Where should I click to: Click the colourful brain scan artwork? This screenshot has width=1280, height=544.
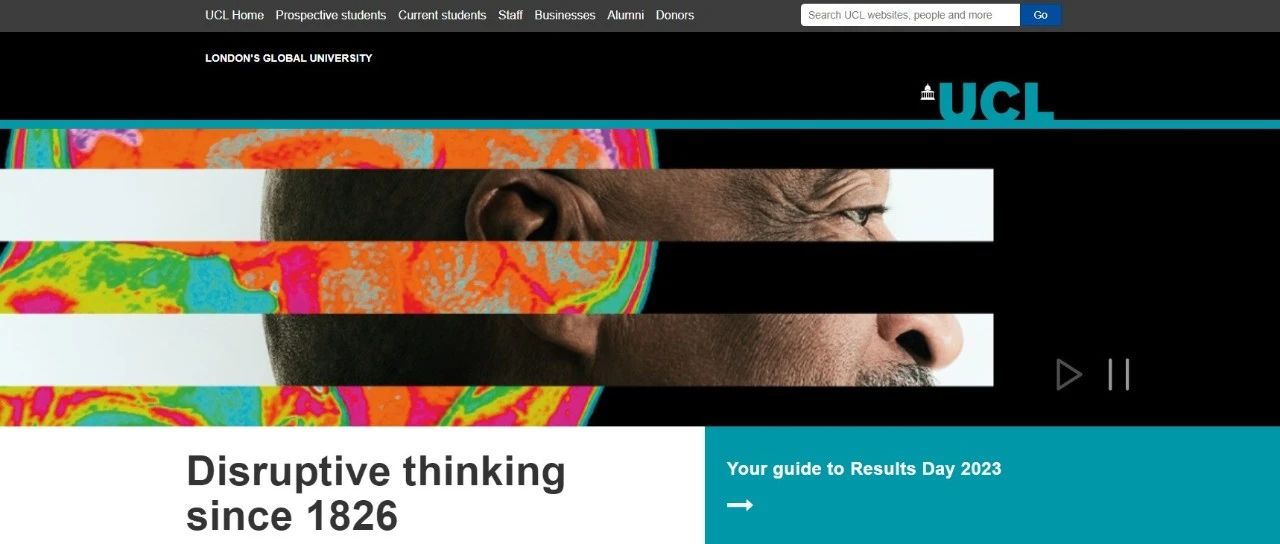click(330, 276)
